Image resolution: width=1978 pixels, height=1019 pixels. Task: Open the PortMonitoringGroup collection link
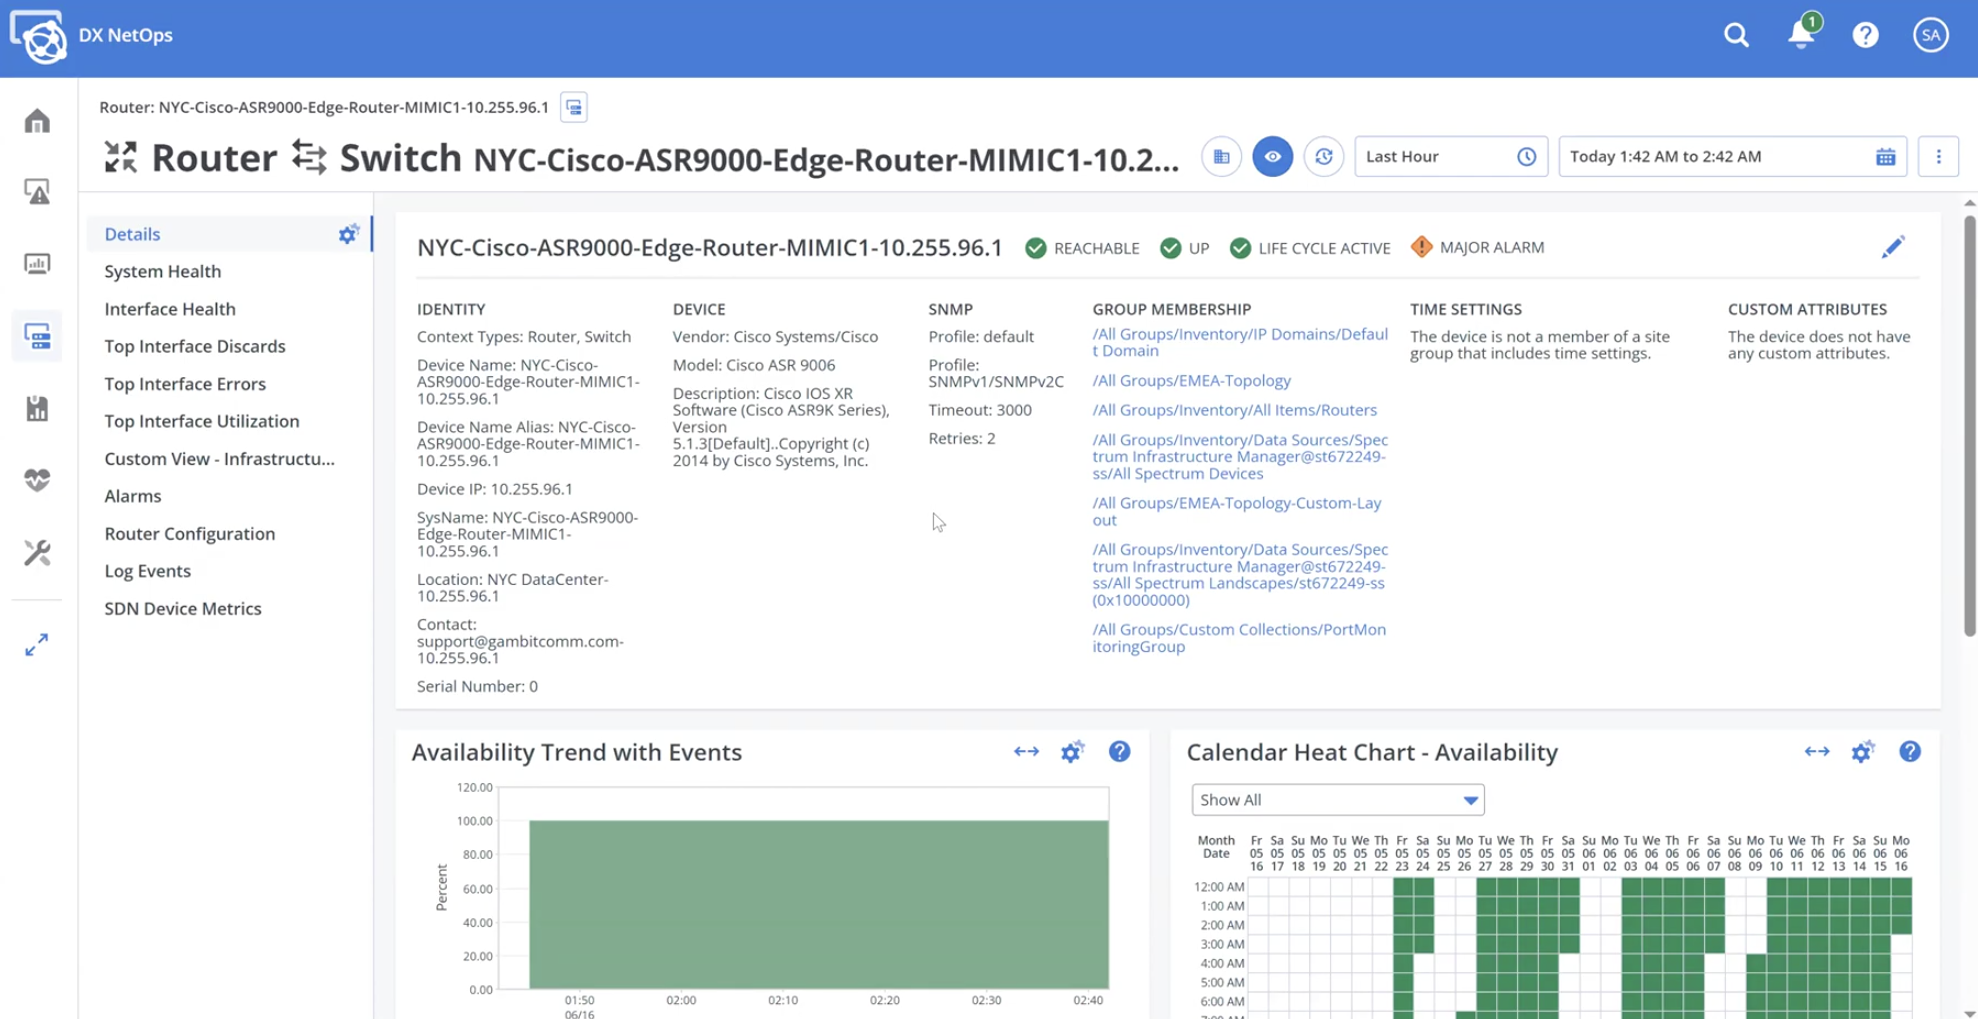tap(1238, 638)
